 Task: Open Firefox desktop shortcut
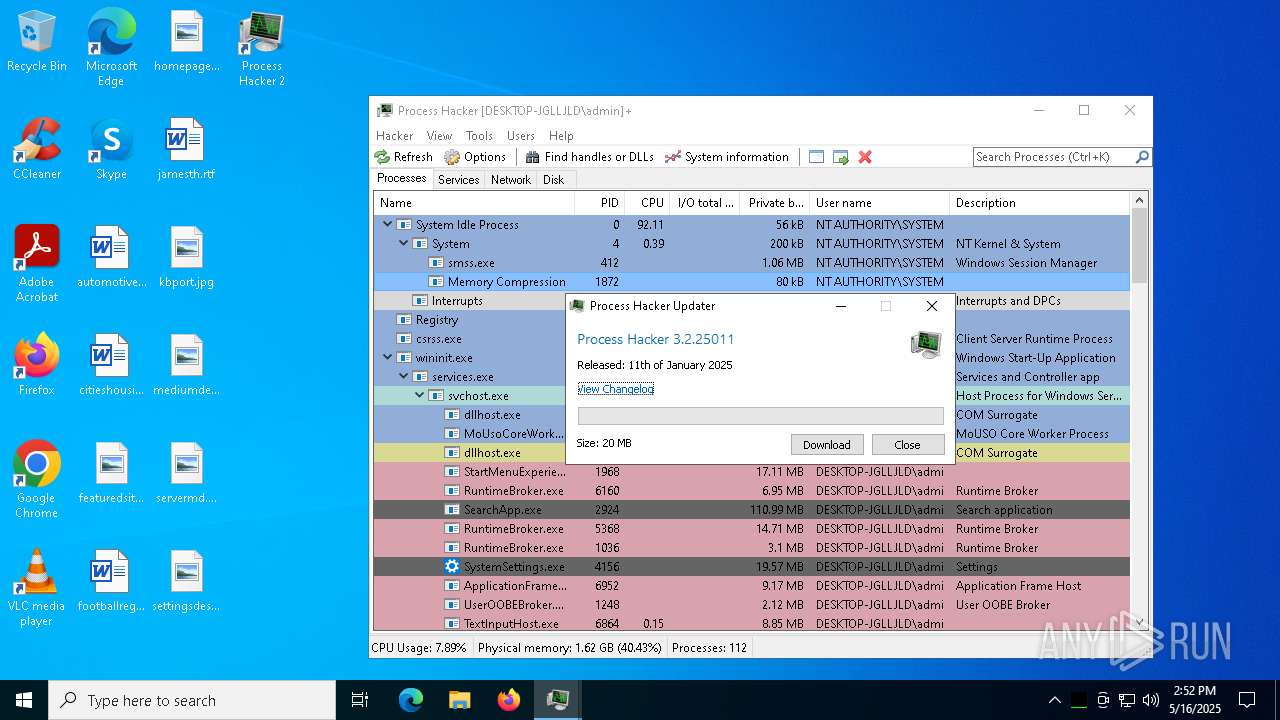pos(37,365)
